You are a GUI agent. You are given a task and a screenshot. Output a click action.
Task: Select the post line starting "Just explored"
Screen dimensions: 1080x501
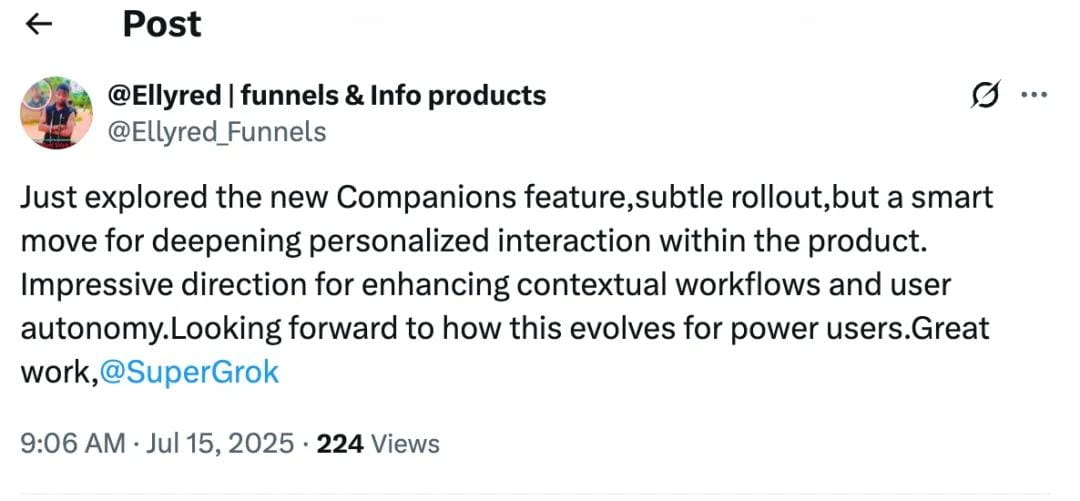click(507, 198)
